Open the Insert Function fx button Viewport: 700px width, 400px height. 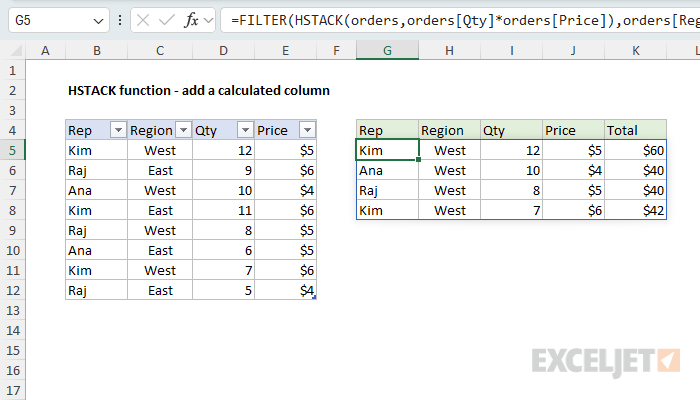[x=192, y=20]
